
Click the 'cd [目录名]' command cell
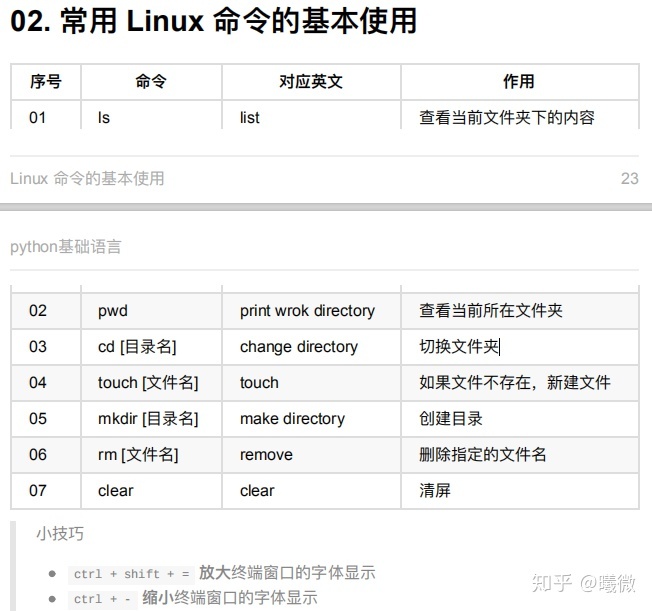point(151,347)
